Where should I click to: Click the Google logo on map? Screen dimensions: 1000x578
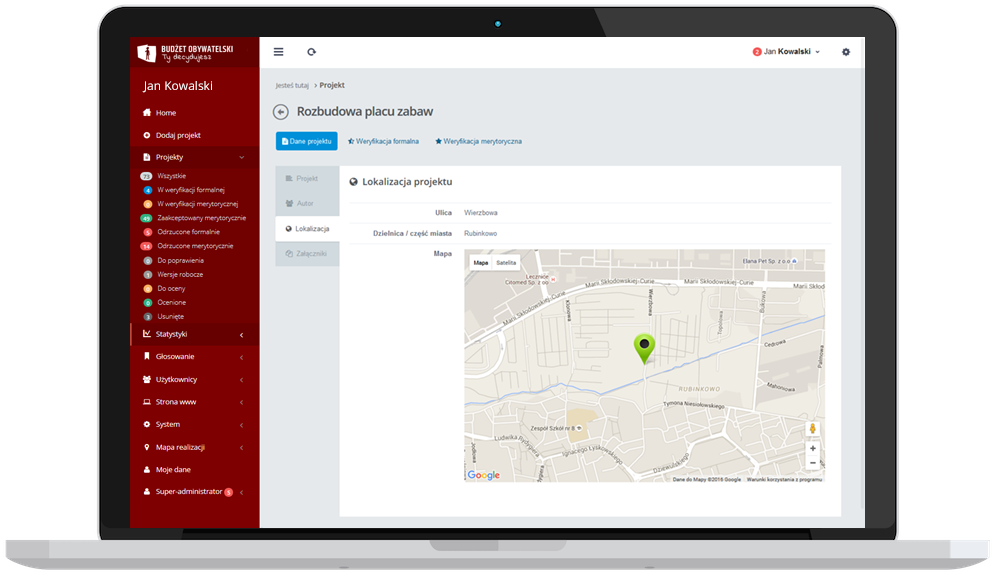click(483, 475)
